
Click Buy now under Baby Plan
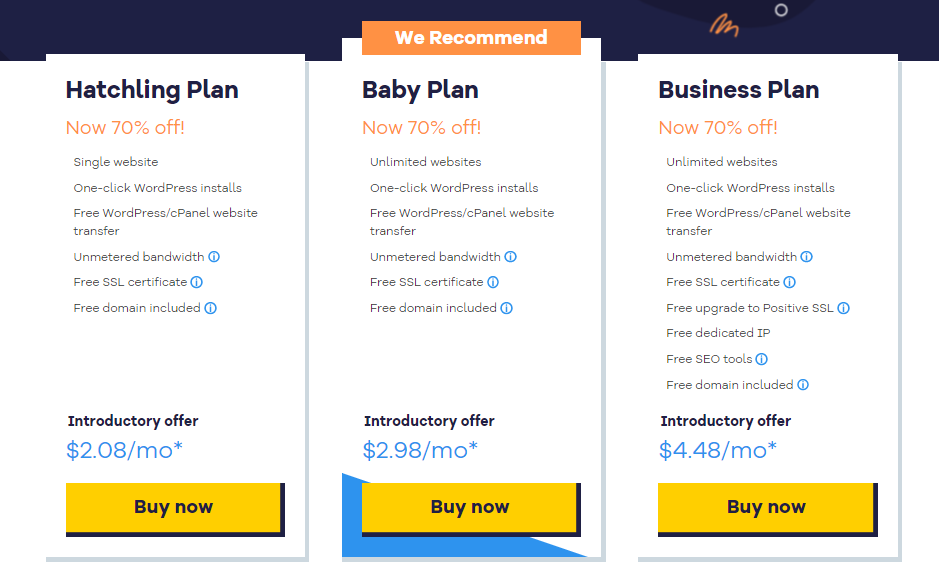(x=471, y=509)
